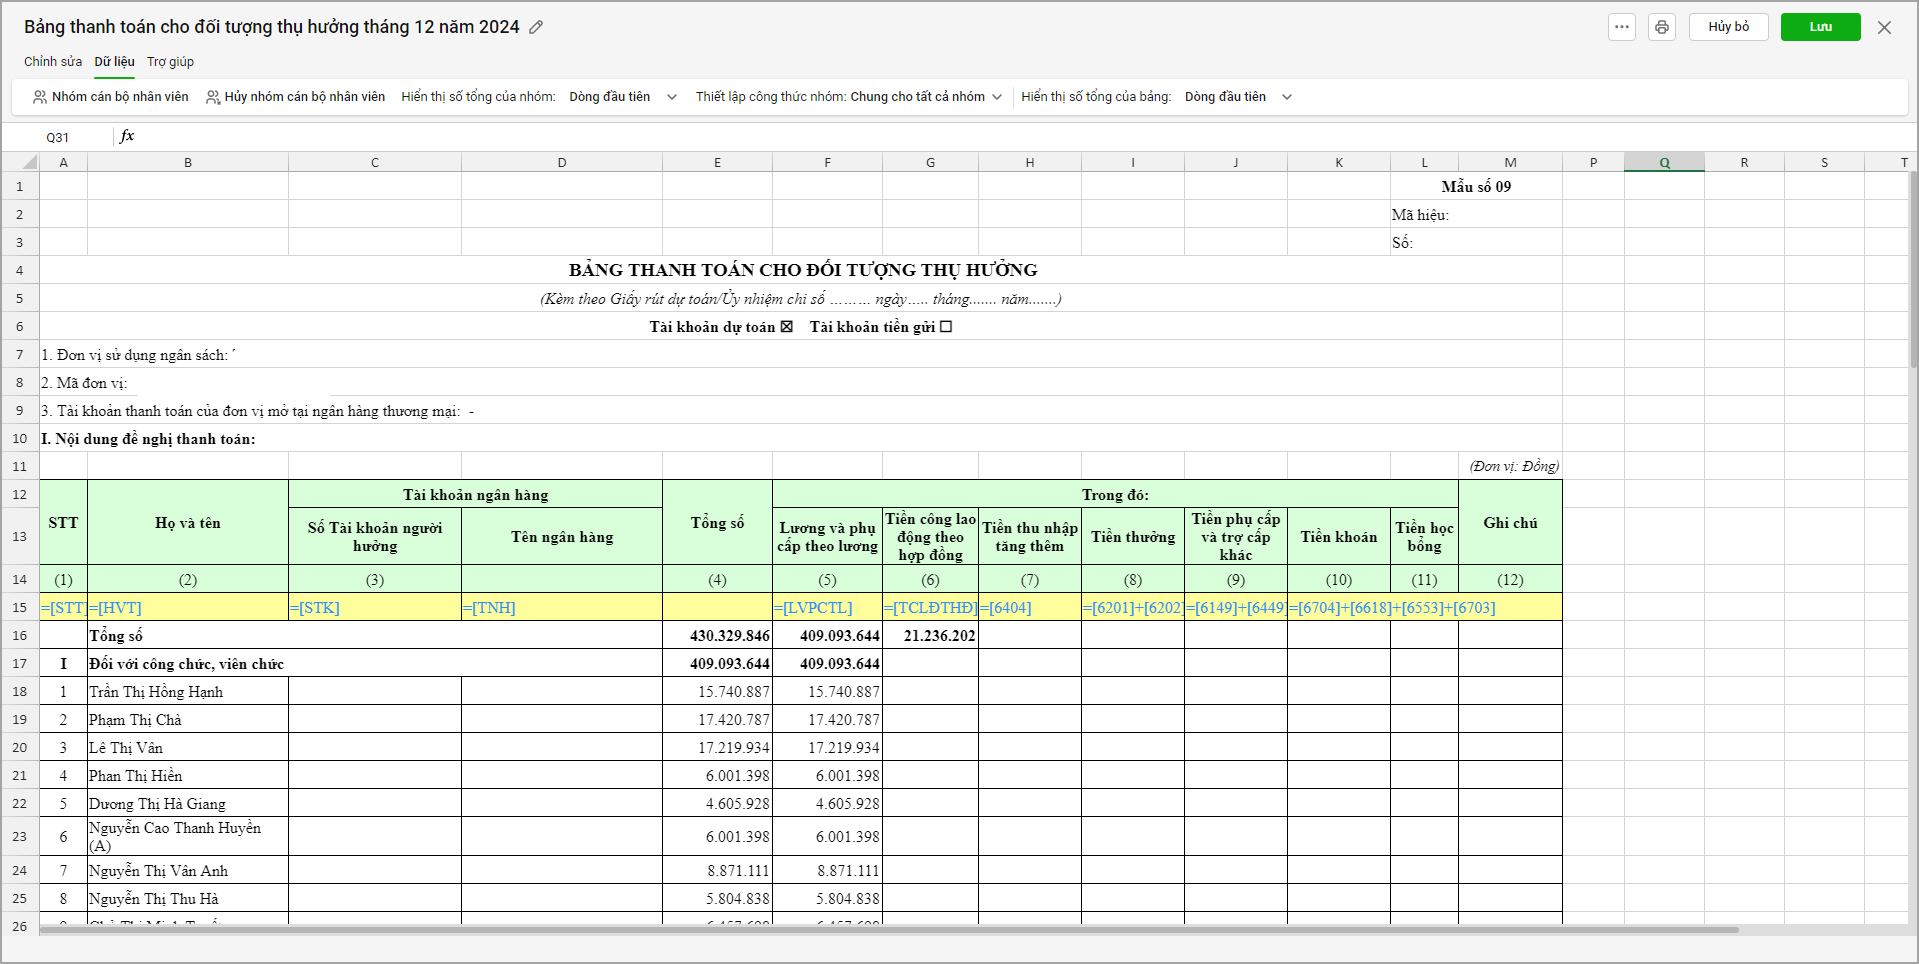
Task: Click name cell Phan Thị Hiền
Action: (188, 775)
